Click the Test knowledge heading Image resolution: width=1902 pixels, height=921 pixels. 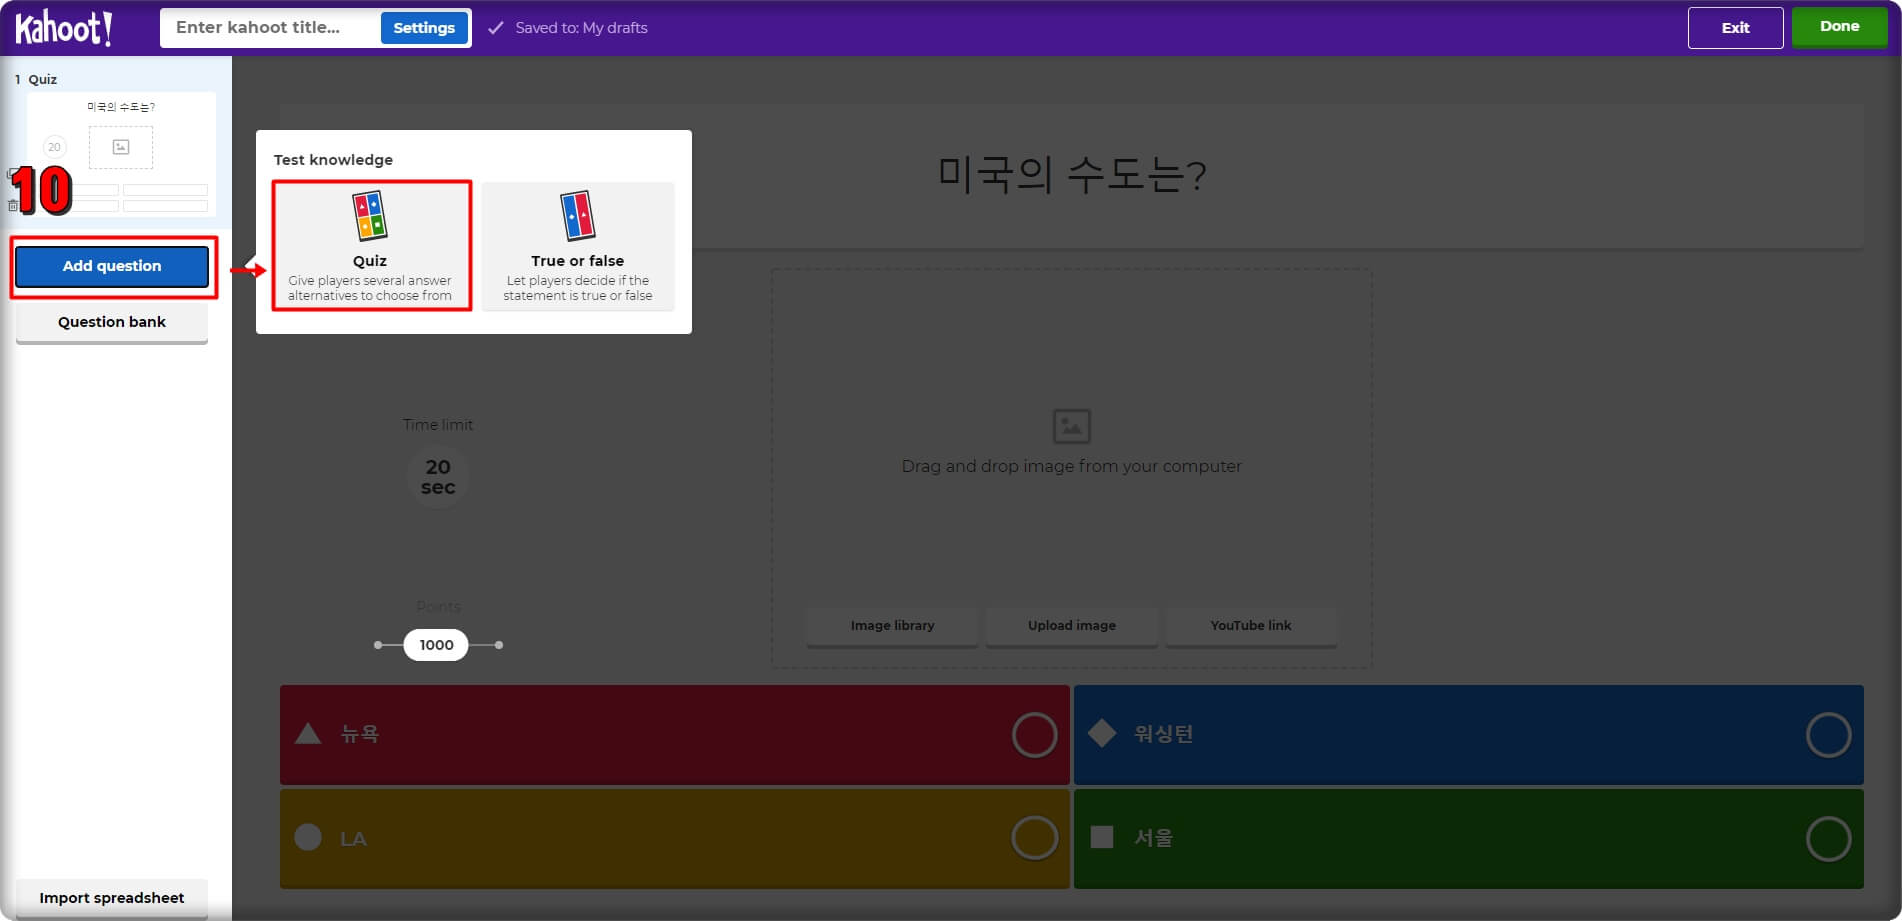point(333,160)
